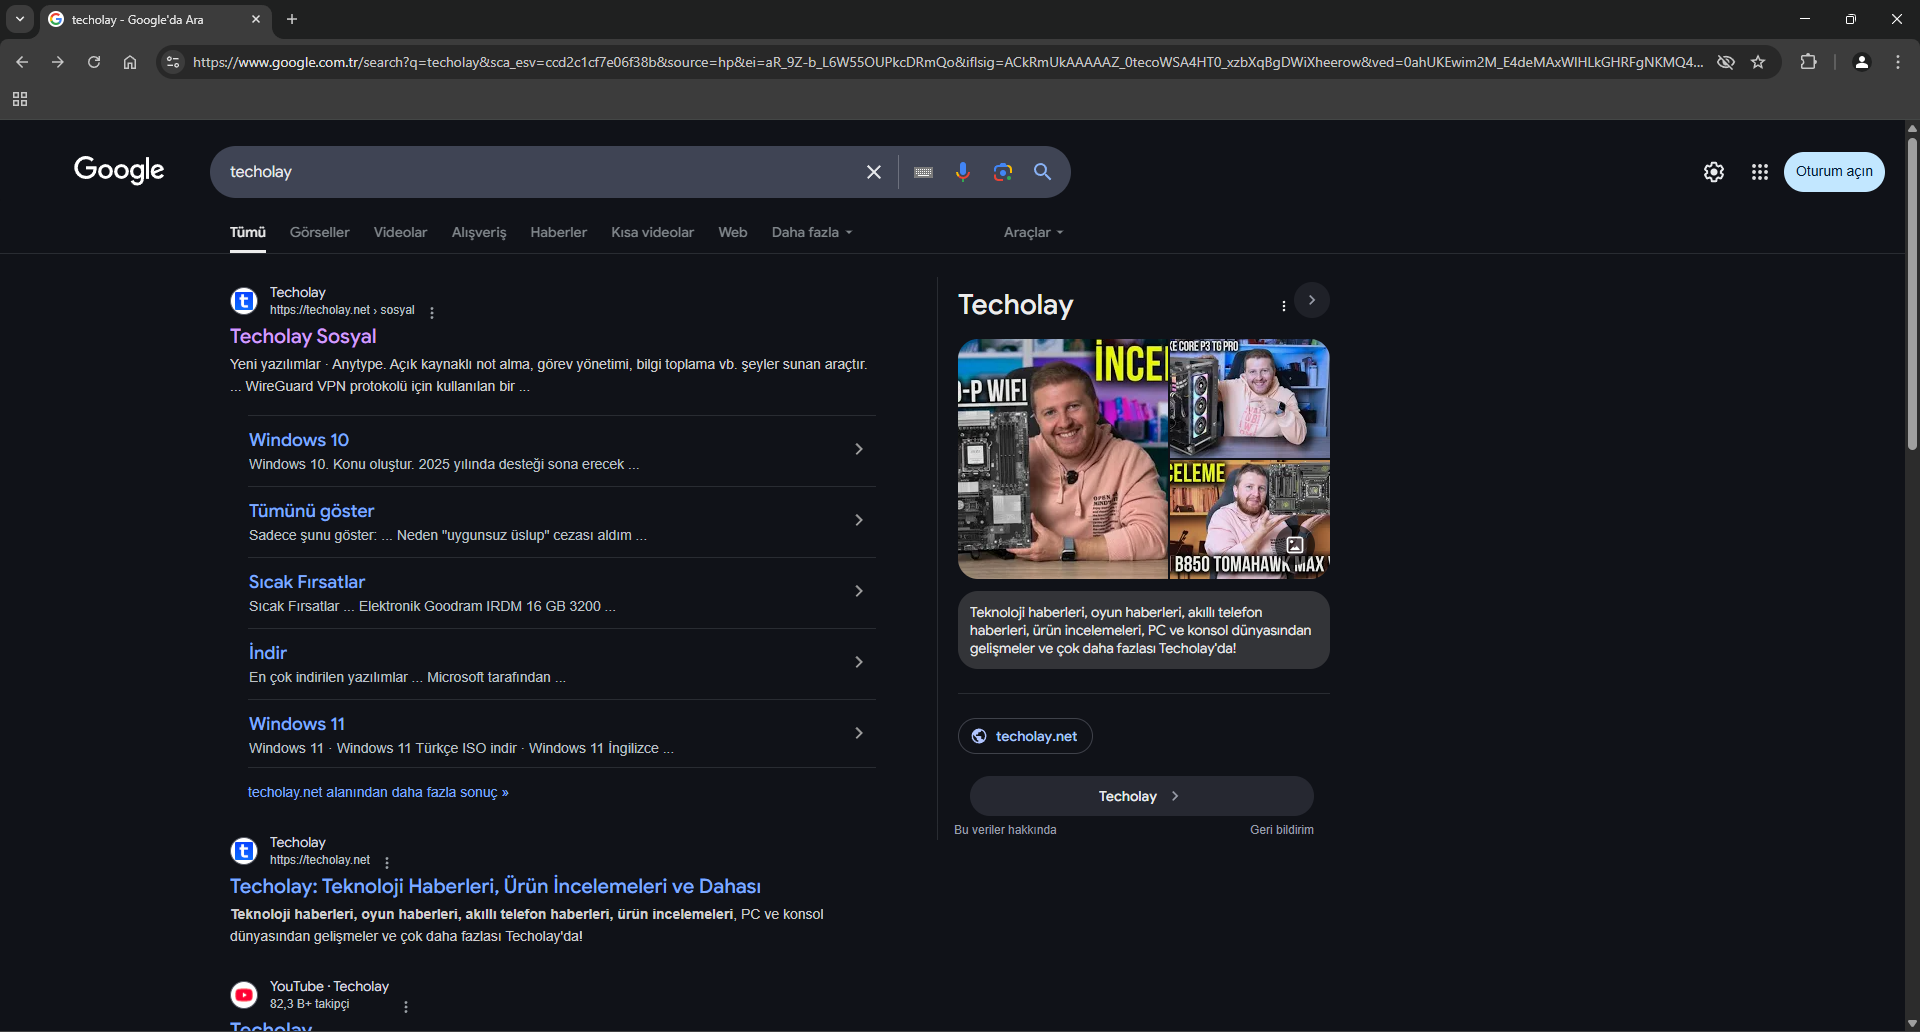Open options for the Techolay Sosyal result
Image resolution: width=1920 pixels, height=1032 pixels.
pos(432,312)
